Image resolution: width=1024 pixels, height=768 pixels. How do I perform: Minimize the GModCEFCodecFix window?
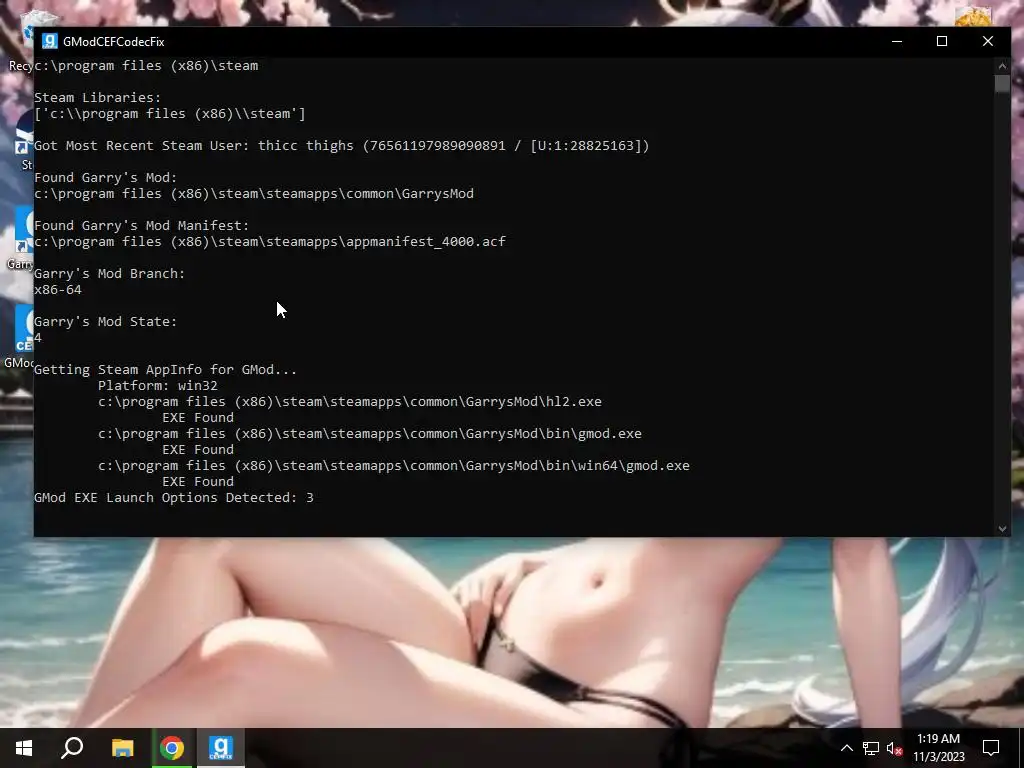(x=897, y=41)
